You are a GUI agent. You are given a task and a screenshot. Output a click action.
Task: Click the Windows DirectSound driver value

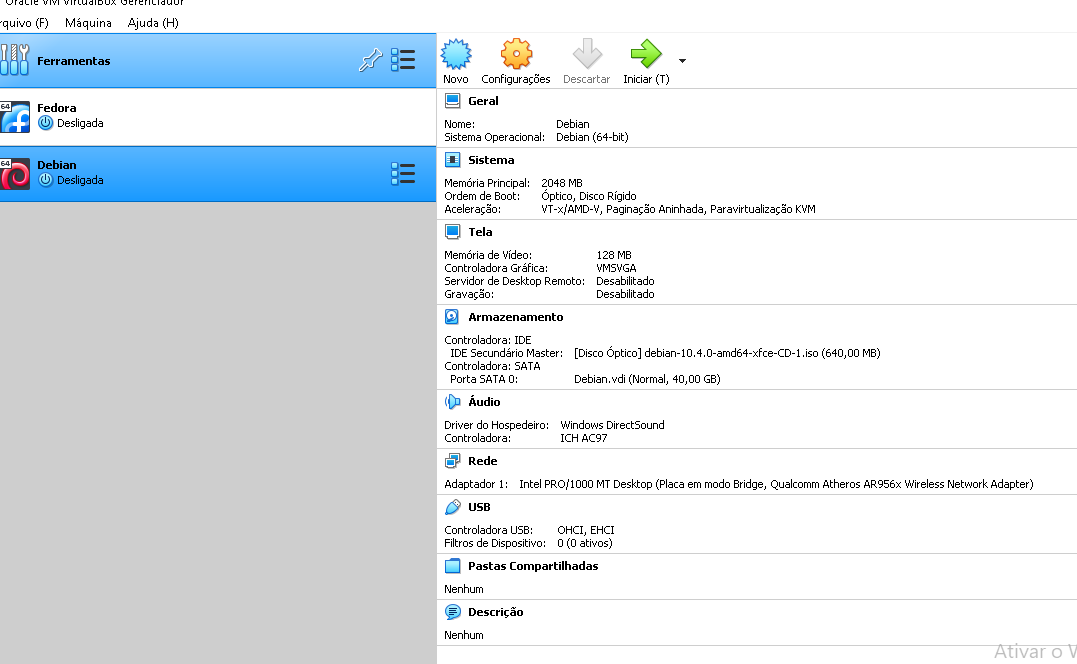tap(613, 425)
